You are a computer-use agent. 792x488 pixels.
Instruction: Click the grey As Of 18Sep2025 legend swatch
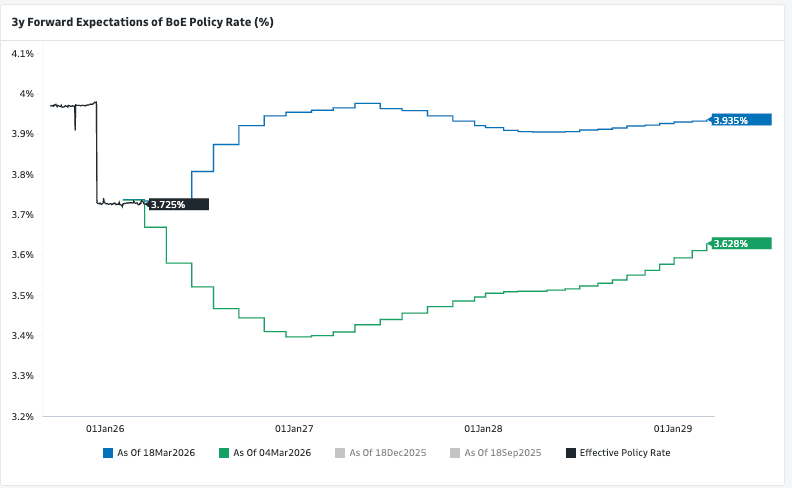click(455, 453)
